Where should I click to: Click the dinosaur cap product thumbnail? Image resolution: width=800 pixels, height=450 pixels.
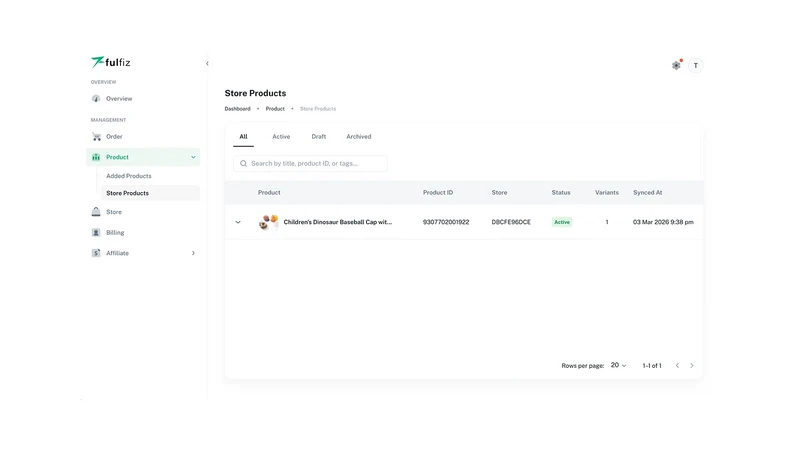coord(268,222)
